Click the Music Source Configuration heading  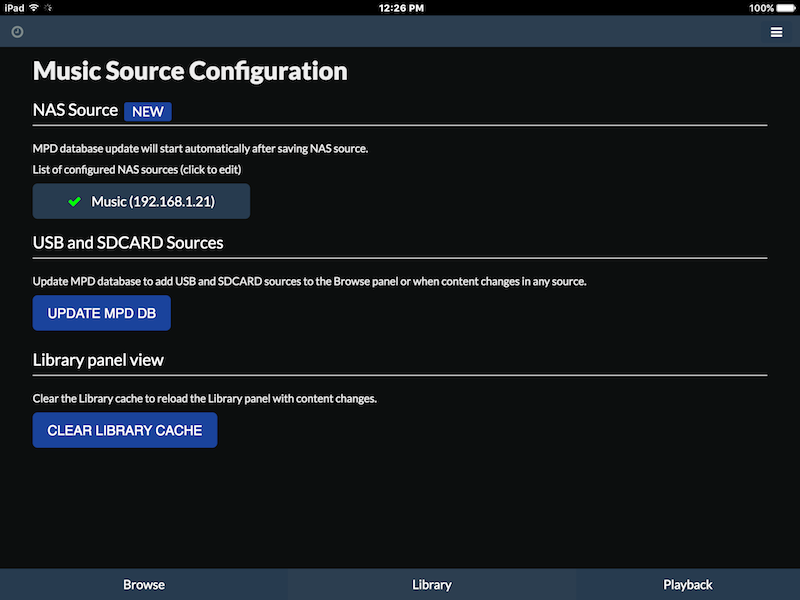coord(190,71)
